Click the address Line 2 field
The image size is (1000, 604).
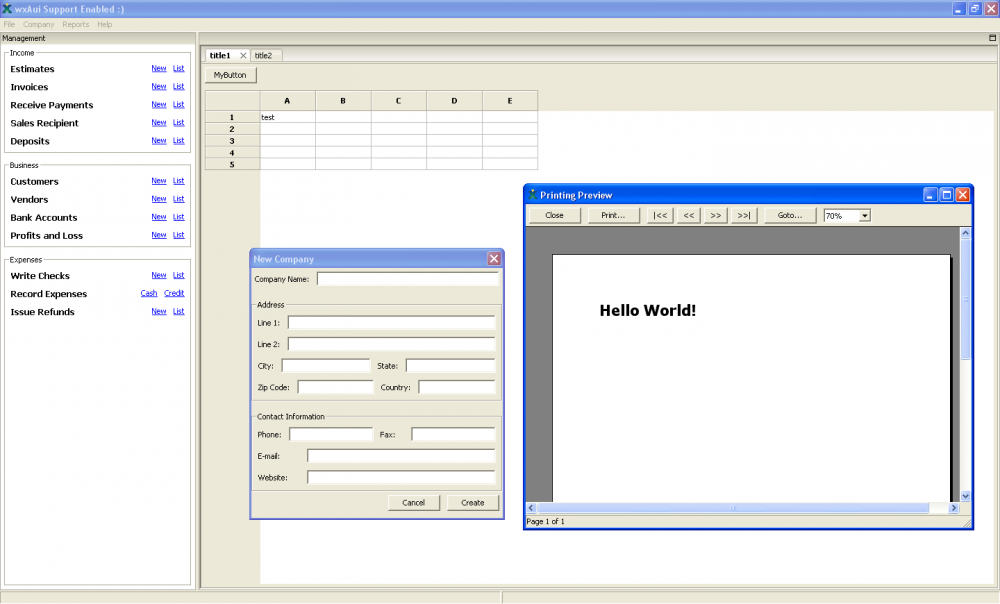pos(391,344)
